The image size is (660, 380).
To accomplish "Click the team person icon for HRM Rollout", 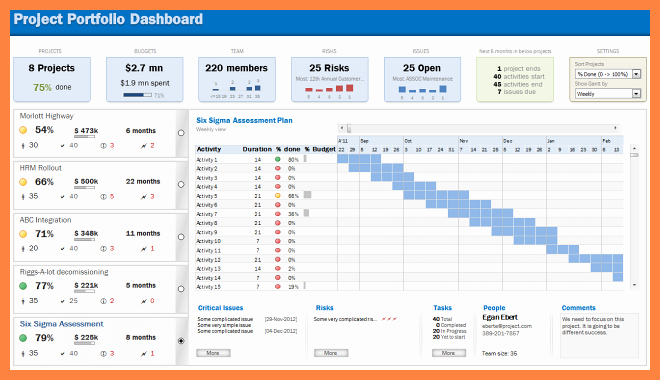I will click(x=23, y=197).
